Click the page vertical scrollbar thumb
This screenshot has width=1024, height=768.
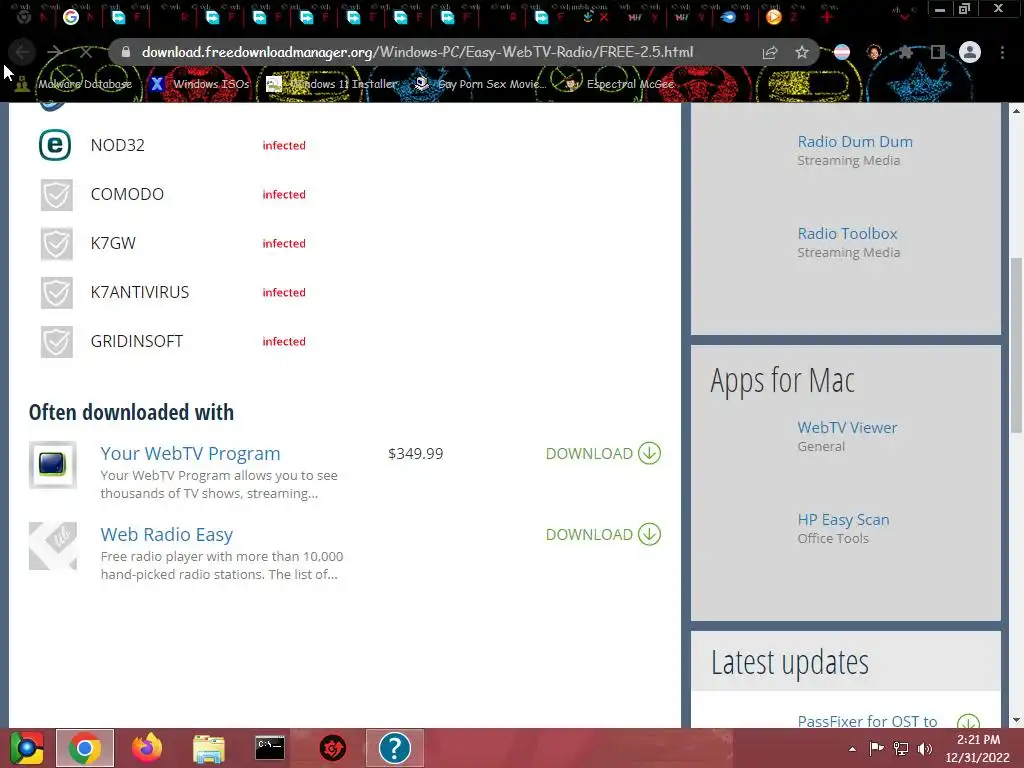pyautogui.click(x=1016, y=345)
